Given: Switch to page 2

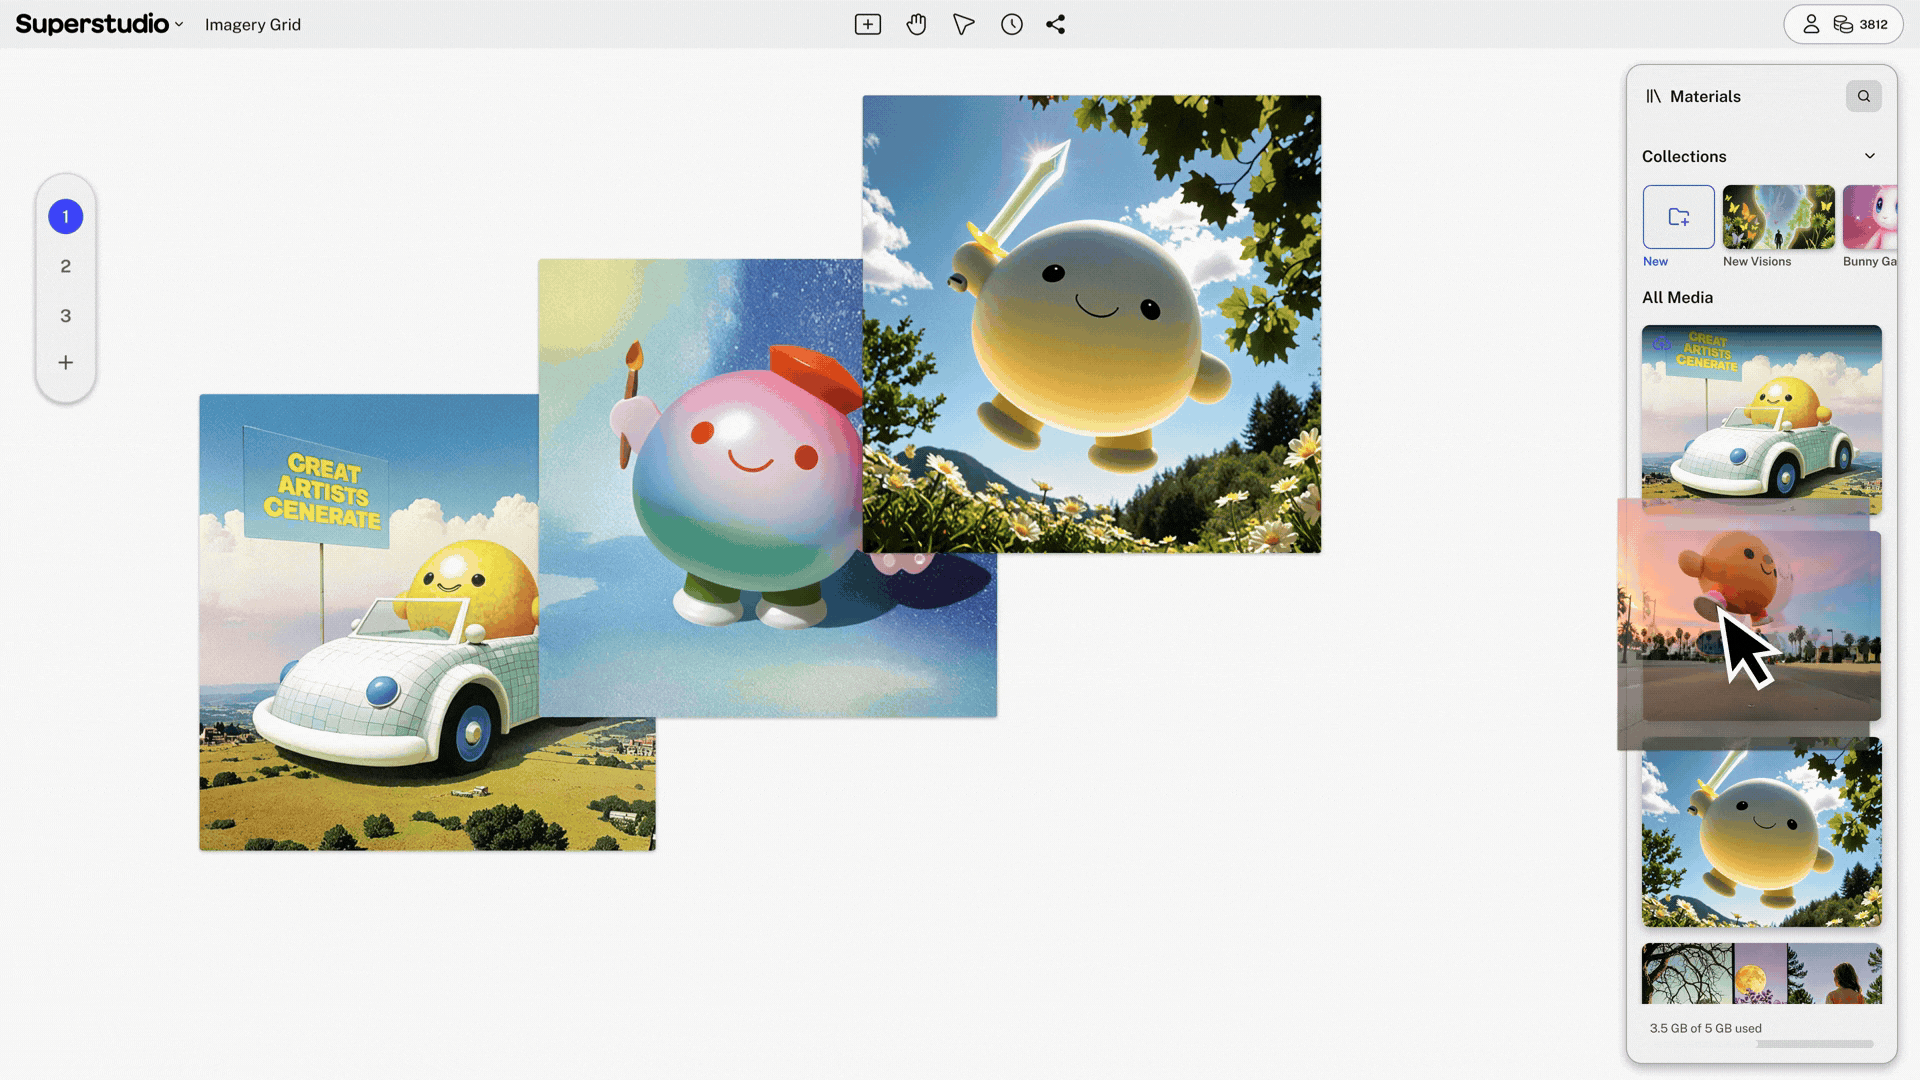Looking at the screenshot, I should [x=65, y=266].
